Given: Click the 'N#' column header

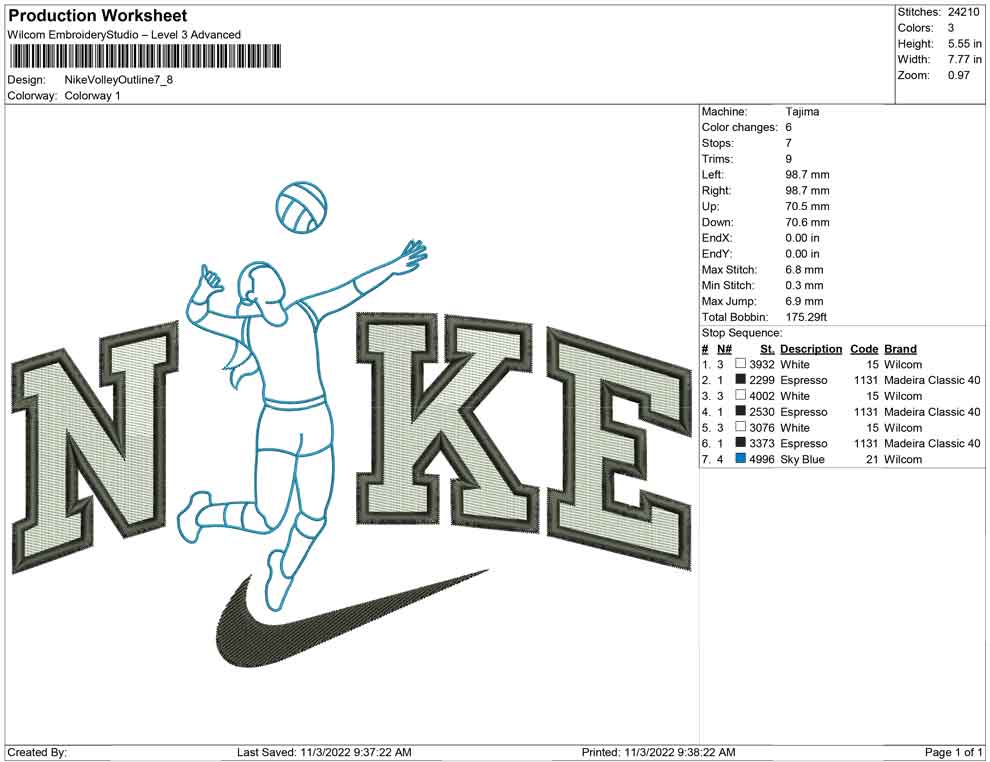Looking at the screenshot, I should tap(724, 348).
